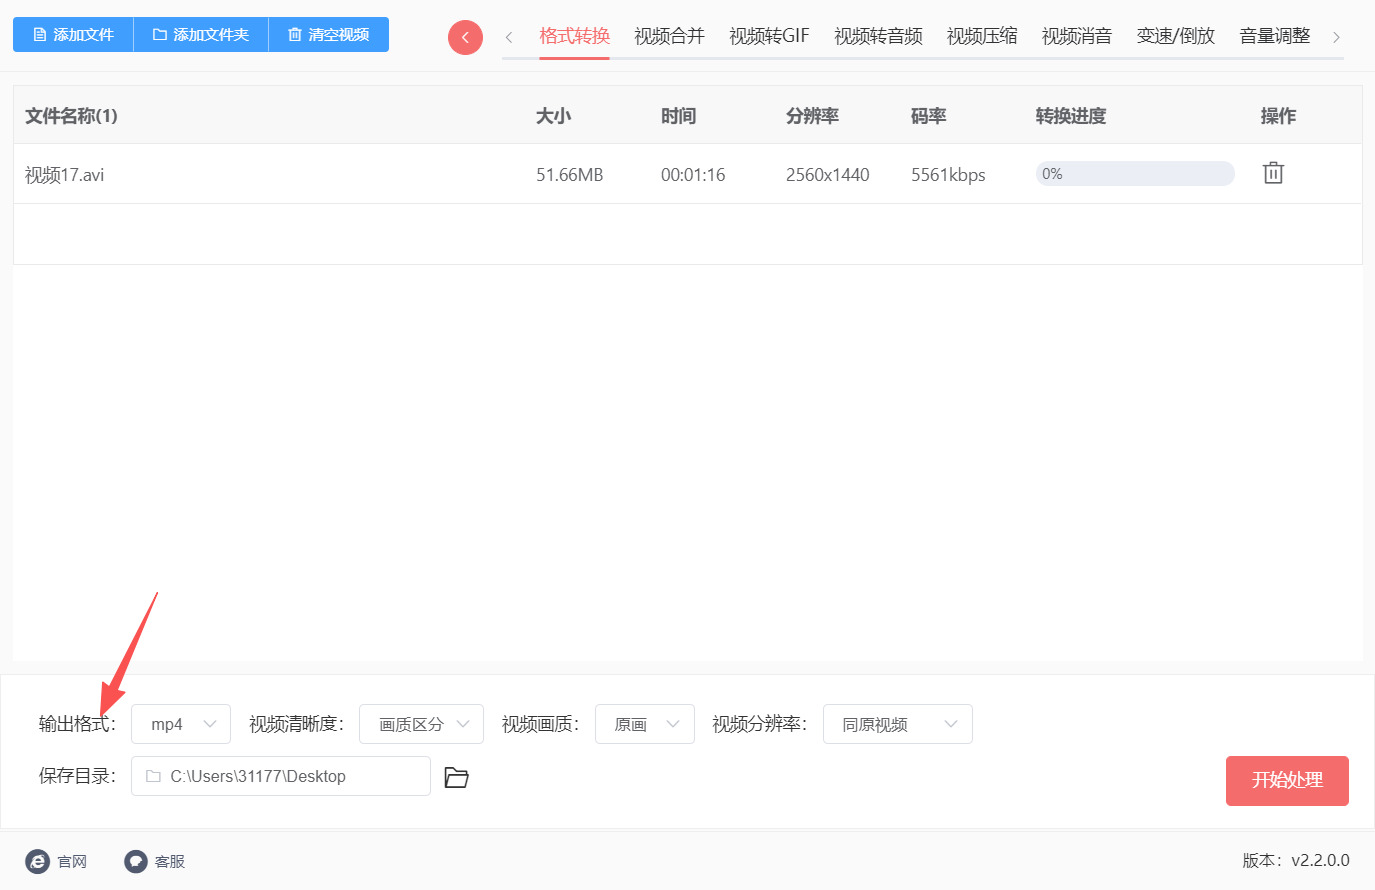The image size is (1375, 890).
Task: Delete 视频17.avi with the trash icon
Action: click(1273, 173)
